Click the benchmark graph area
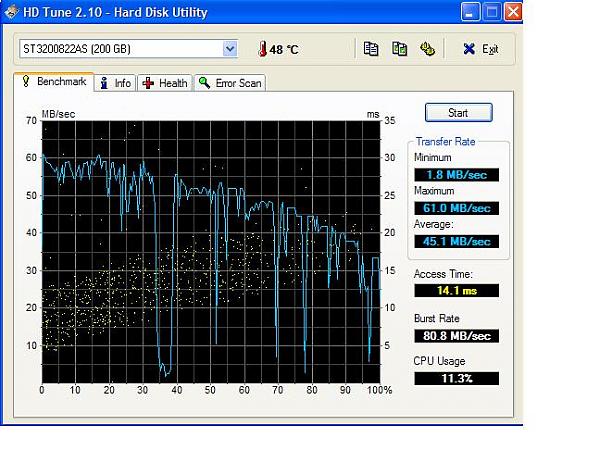The height and width of the screenshot is (450, 600). point(211,252)
